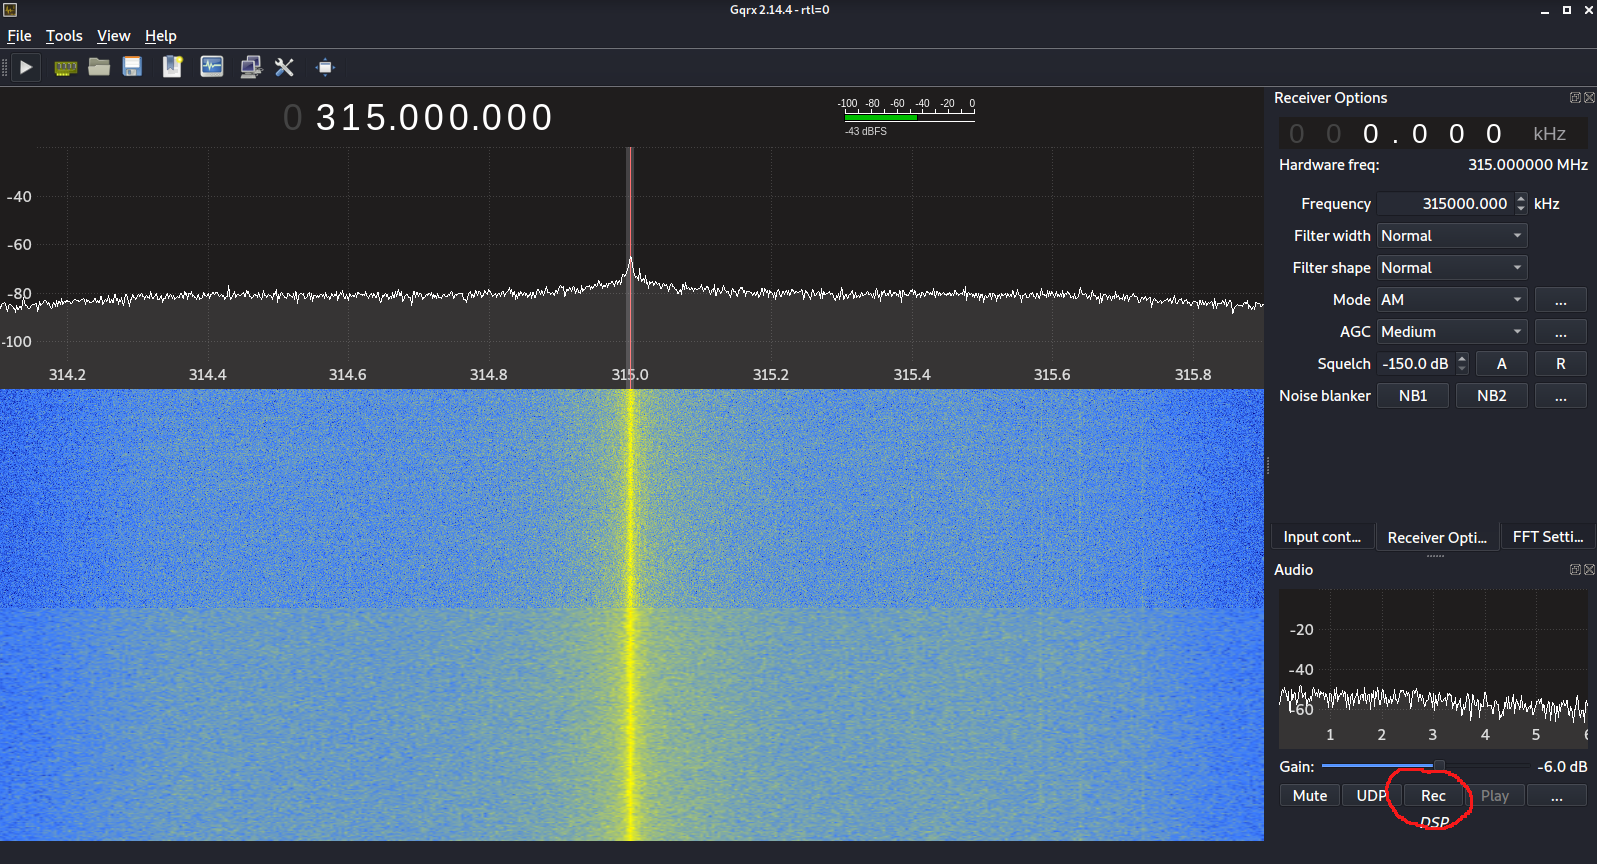The image size is (1597, 864).
Task: Switch to the Input controls tab
Action: 1322,537
